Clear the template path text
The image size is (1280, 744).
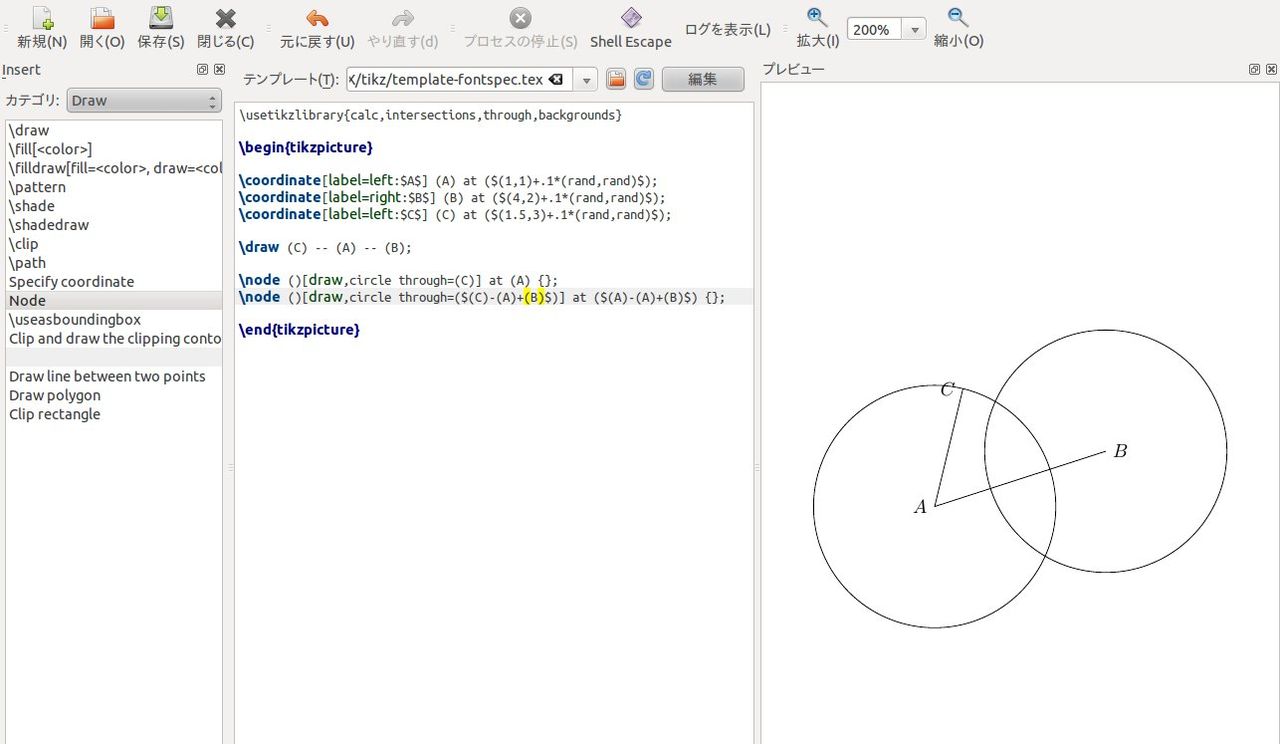[x=557, y=79]
